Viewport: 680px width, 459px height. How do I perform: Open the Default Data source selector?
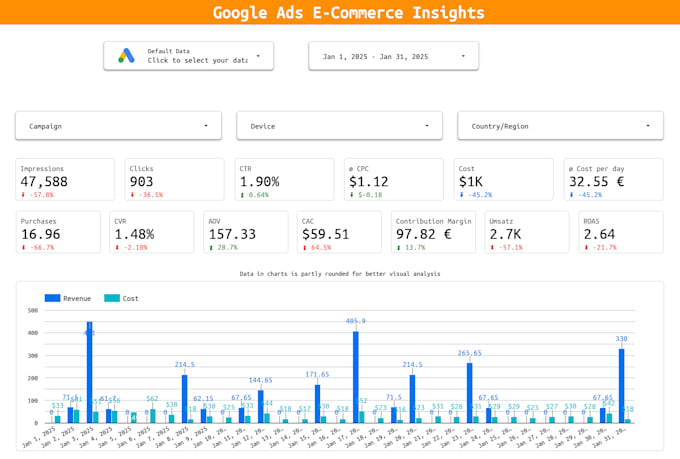(x=189, y=56)
